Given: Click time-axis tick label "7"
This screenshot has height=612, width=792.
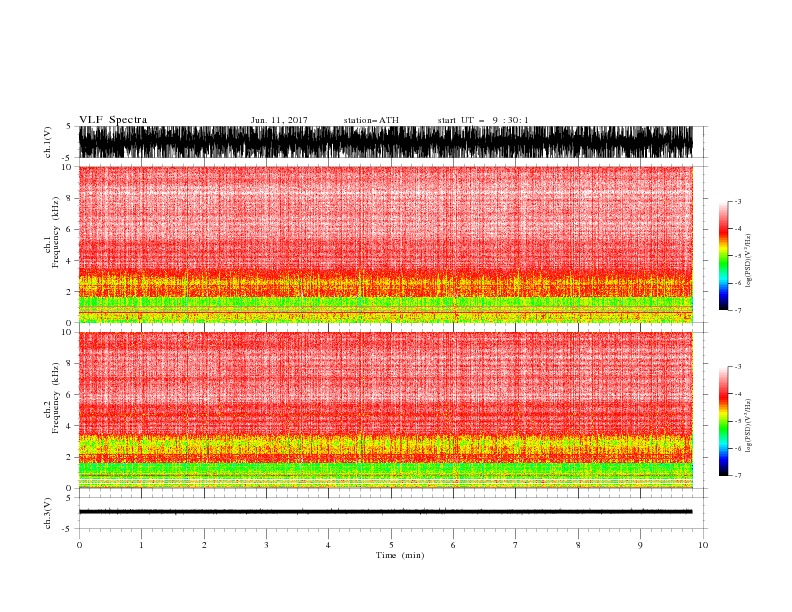Looking at the screenshot, I should 516,545.
